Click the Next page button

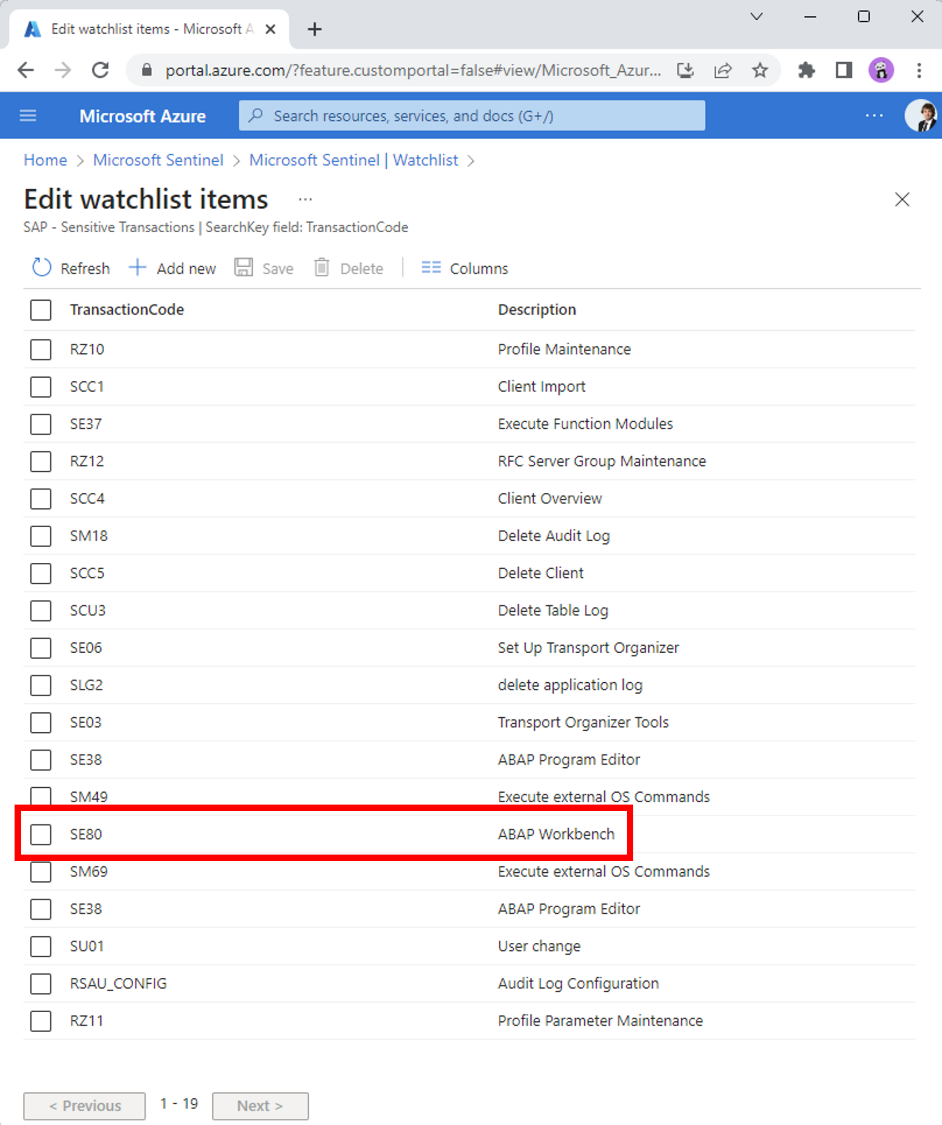tap(260, 1106)
